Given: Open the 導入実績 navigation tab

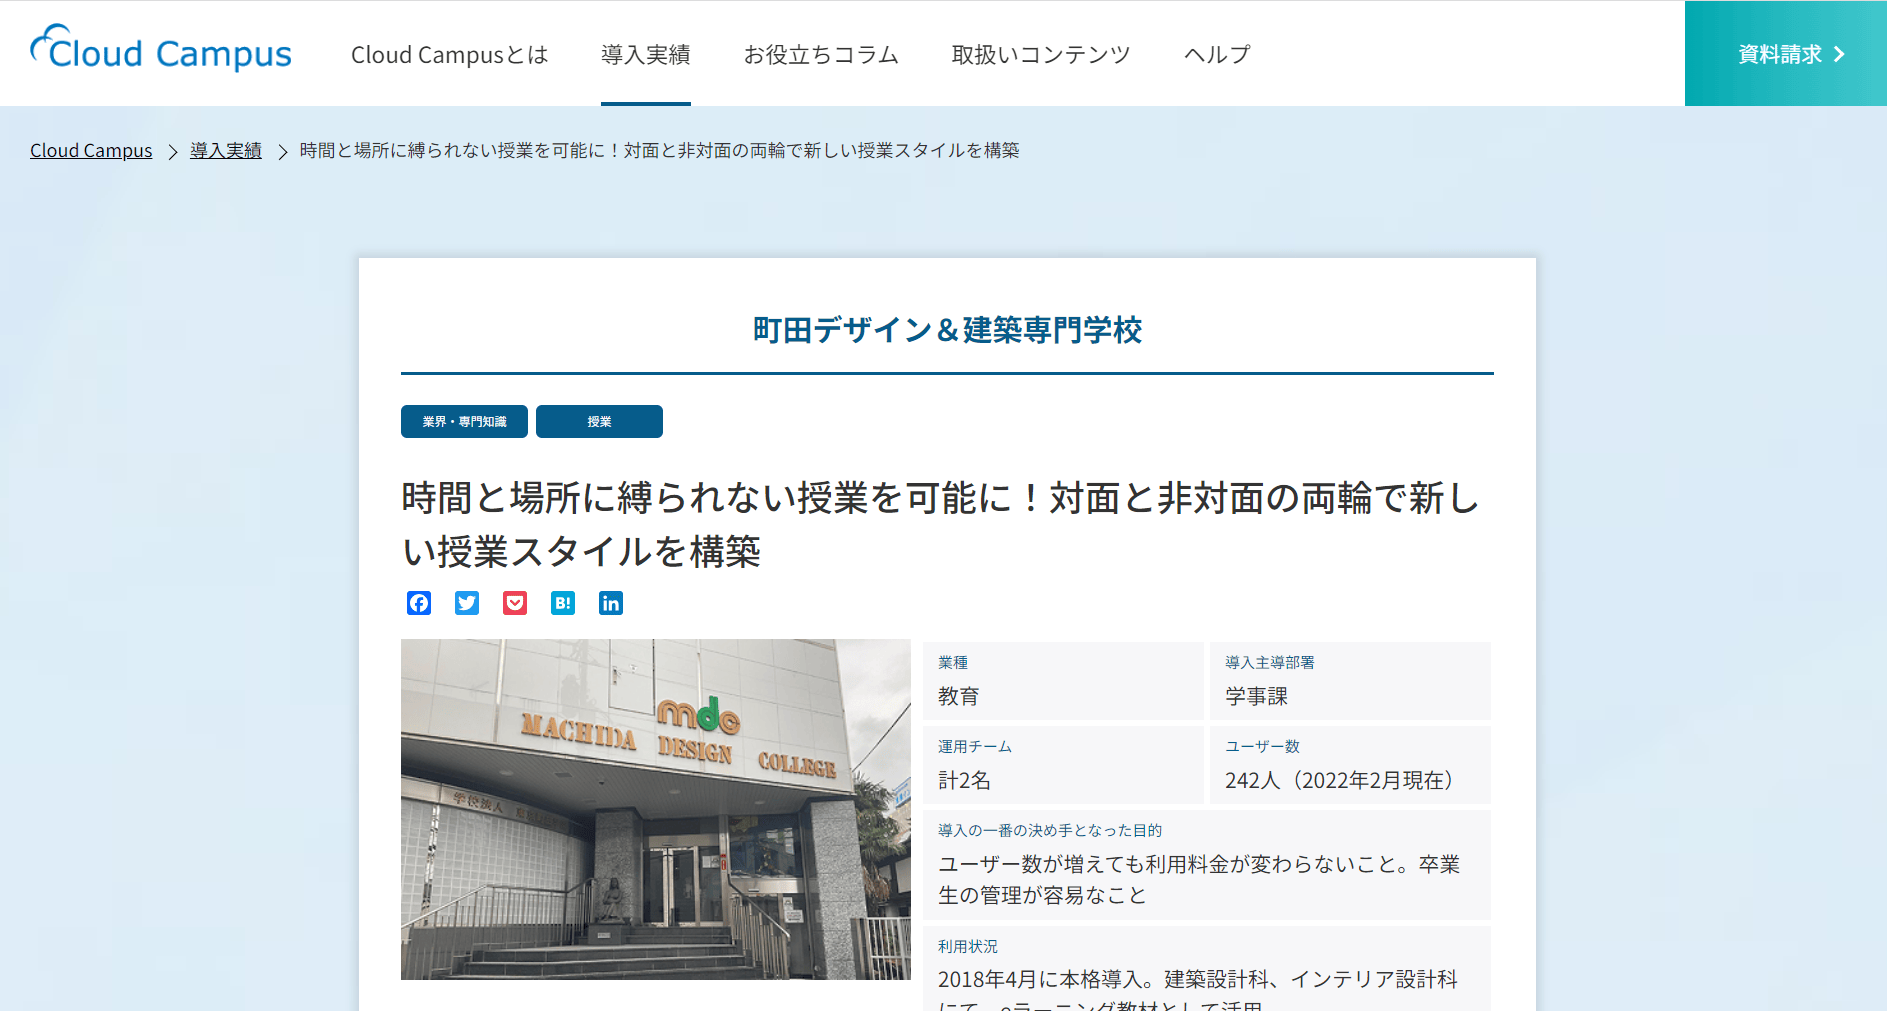Looking at the screenshot, I should (x=646, y=55).
